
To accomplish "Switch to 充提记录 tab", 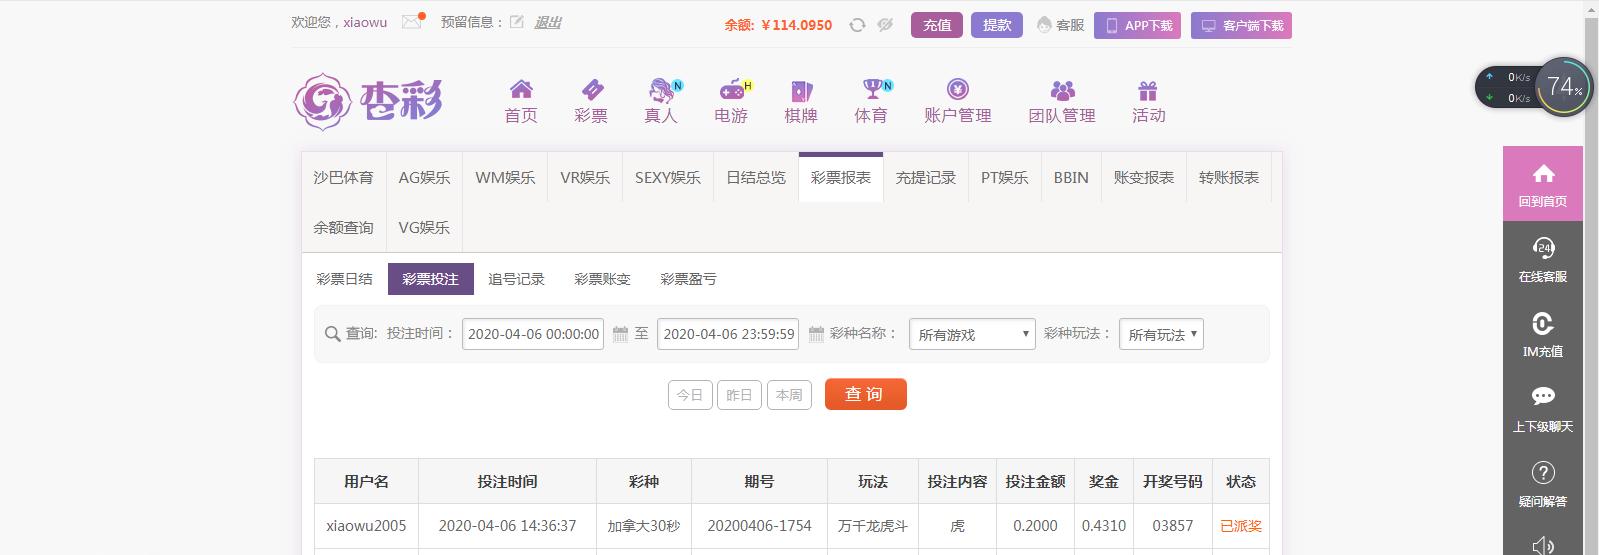I will click(x=926, y=178).
